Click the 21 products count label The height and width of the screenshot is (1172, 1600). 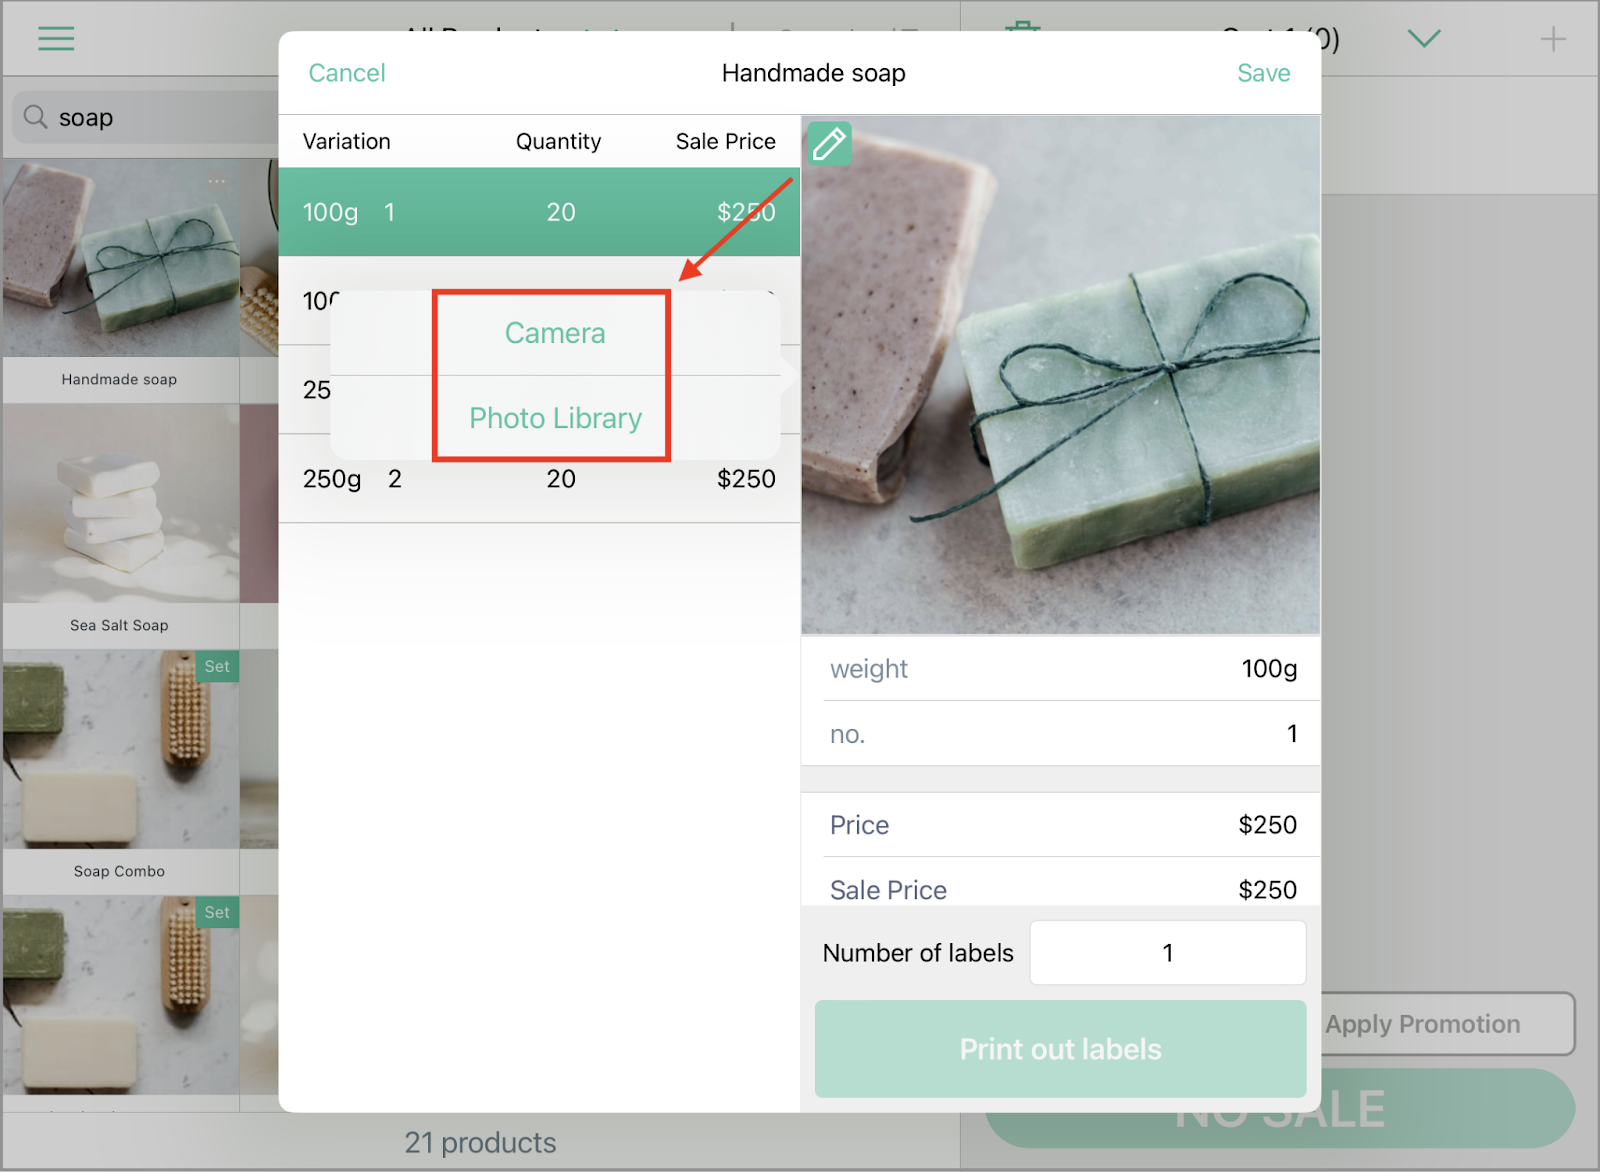coord(480,1142)
